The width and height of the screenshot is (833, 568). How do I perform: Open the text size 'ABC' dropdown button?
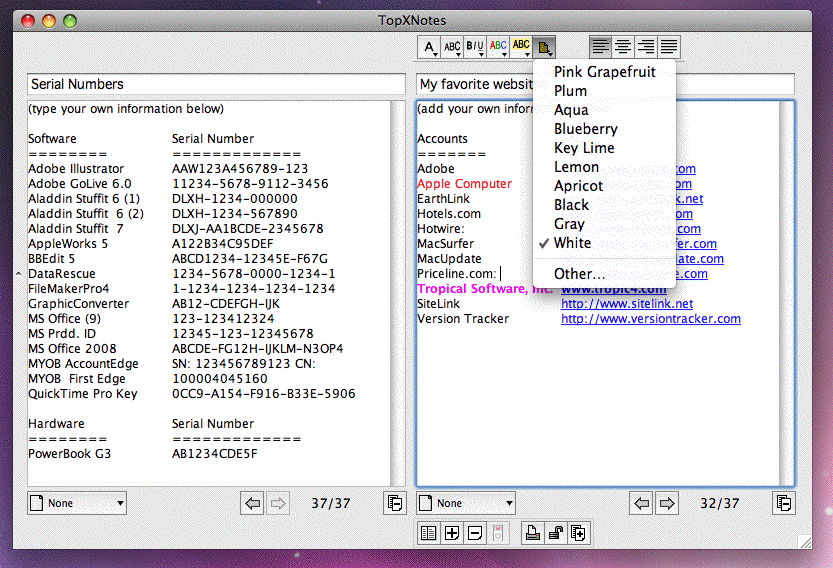(x=452, y=47)
